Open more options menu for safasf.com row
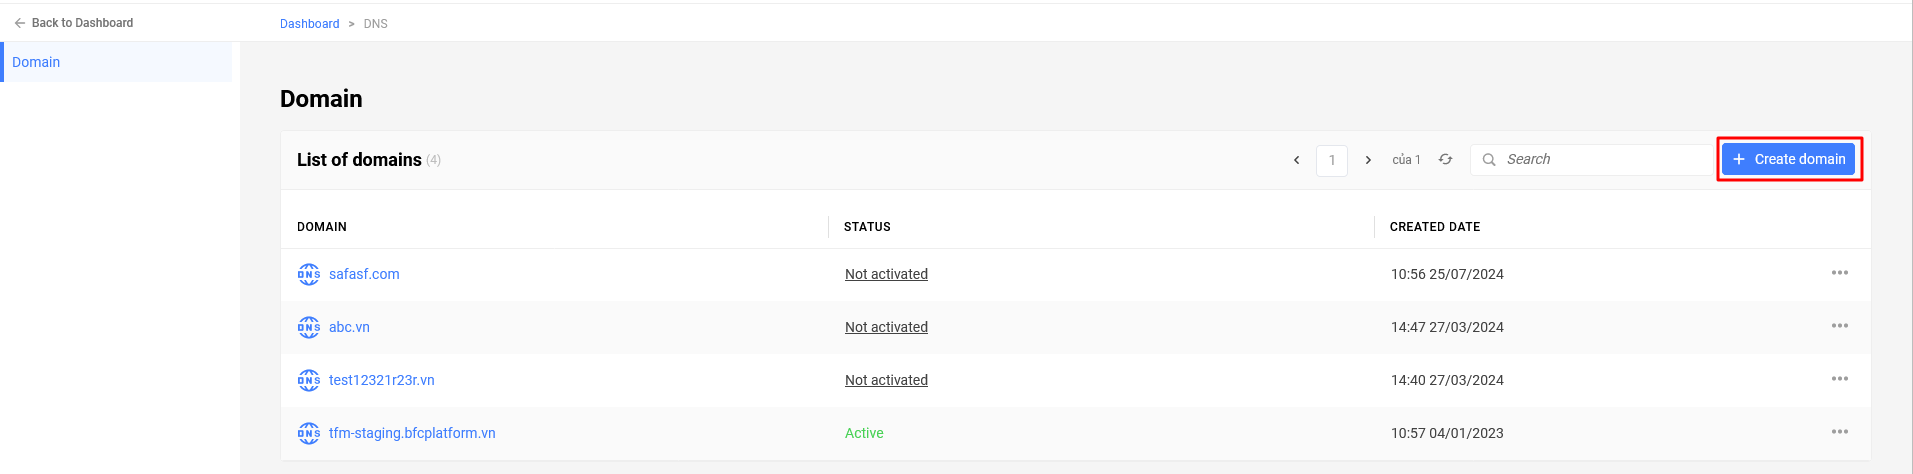Viewport: 1913px width, 474px height. (1840, 273)
